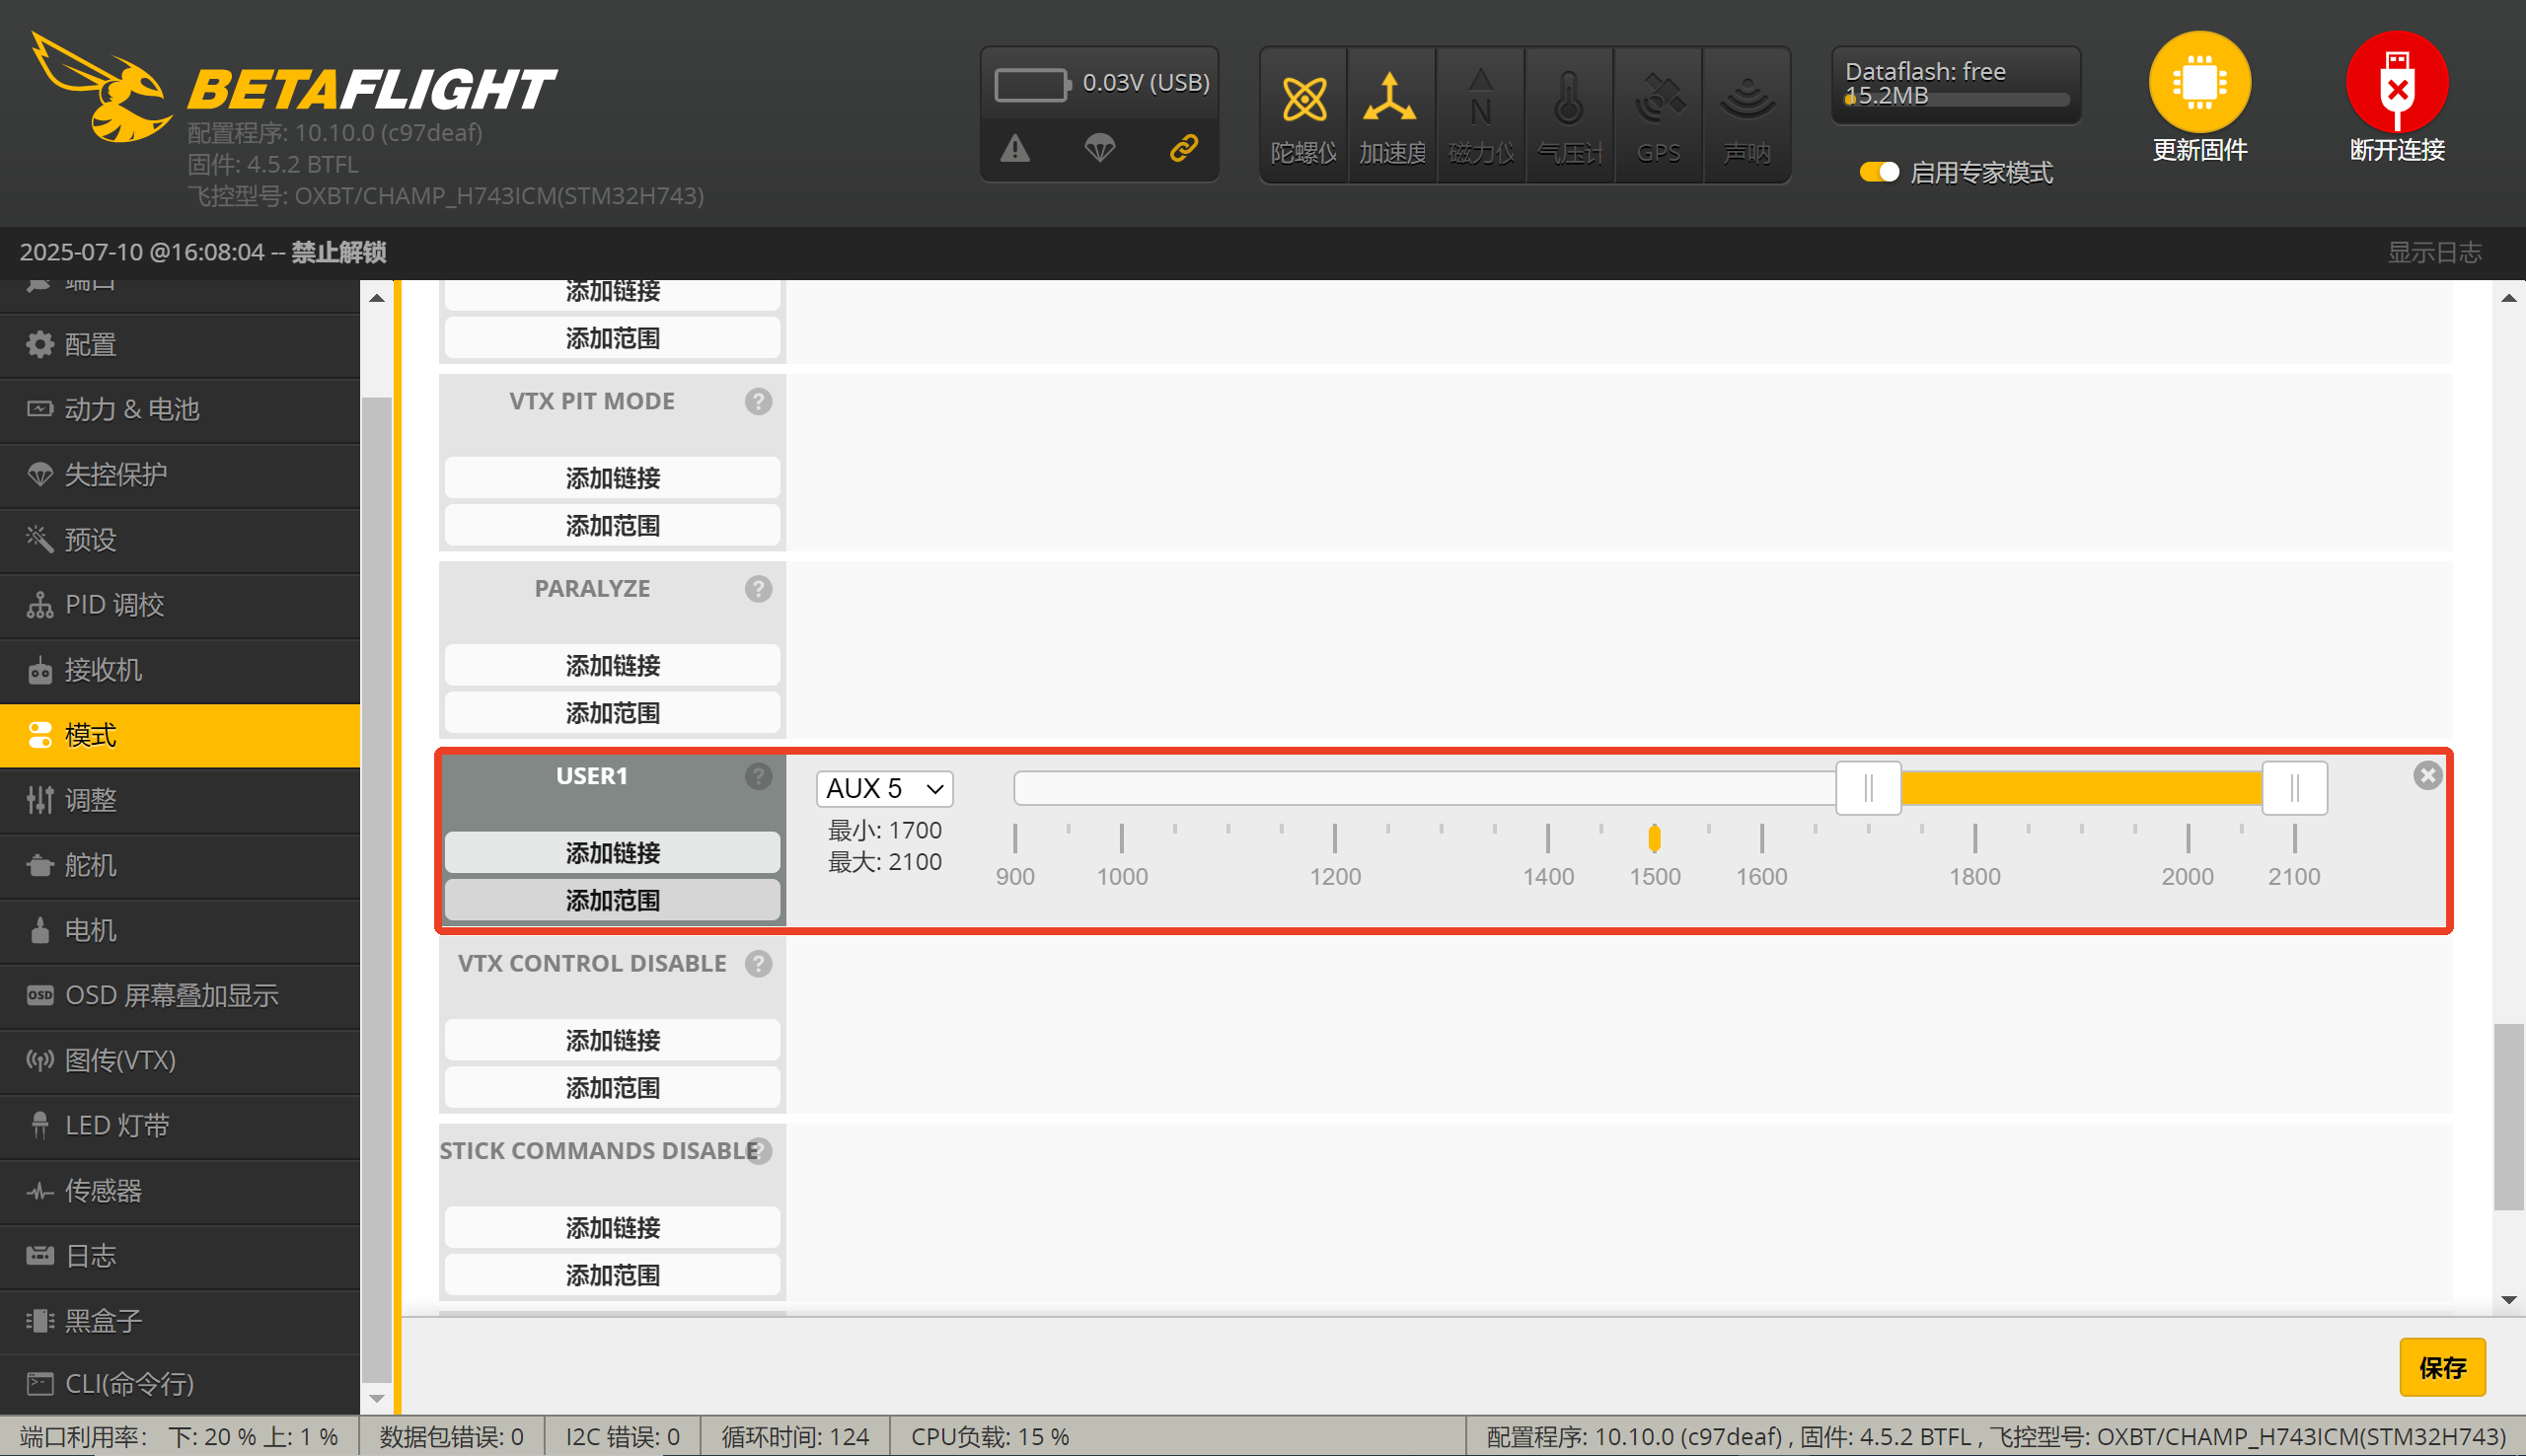
Task: Click the Show Log link
Action: 2433,252
